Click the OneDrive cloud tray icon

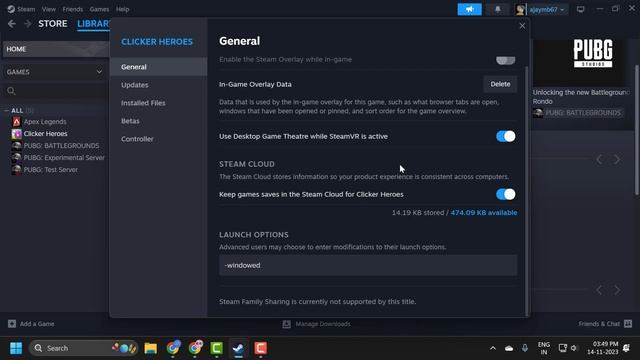(x=509, y=348)
